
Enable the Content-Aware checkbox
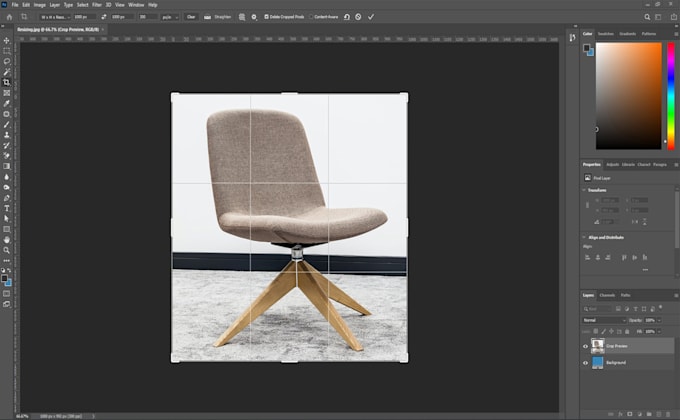[311, 17]
